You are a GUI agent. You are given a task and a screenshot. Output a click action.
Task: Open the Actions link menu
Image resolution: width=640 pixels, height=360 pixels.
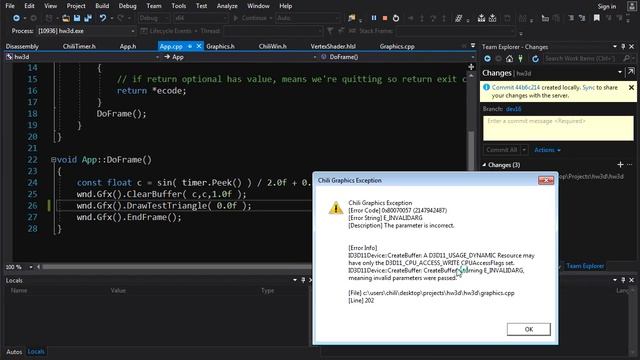pyautogui.click(x=547, y=150)
